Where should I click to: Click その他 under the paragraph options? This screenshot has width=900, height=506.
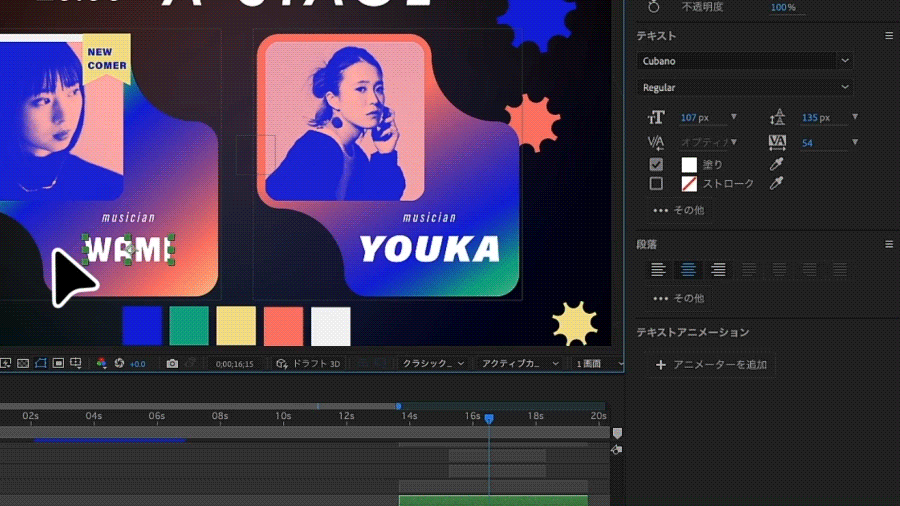tap(678, 298)
